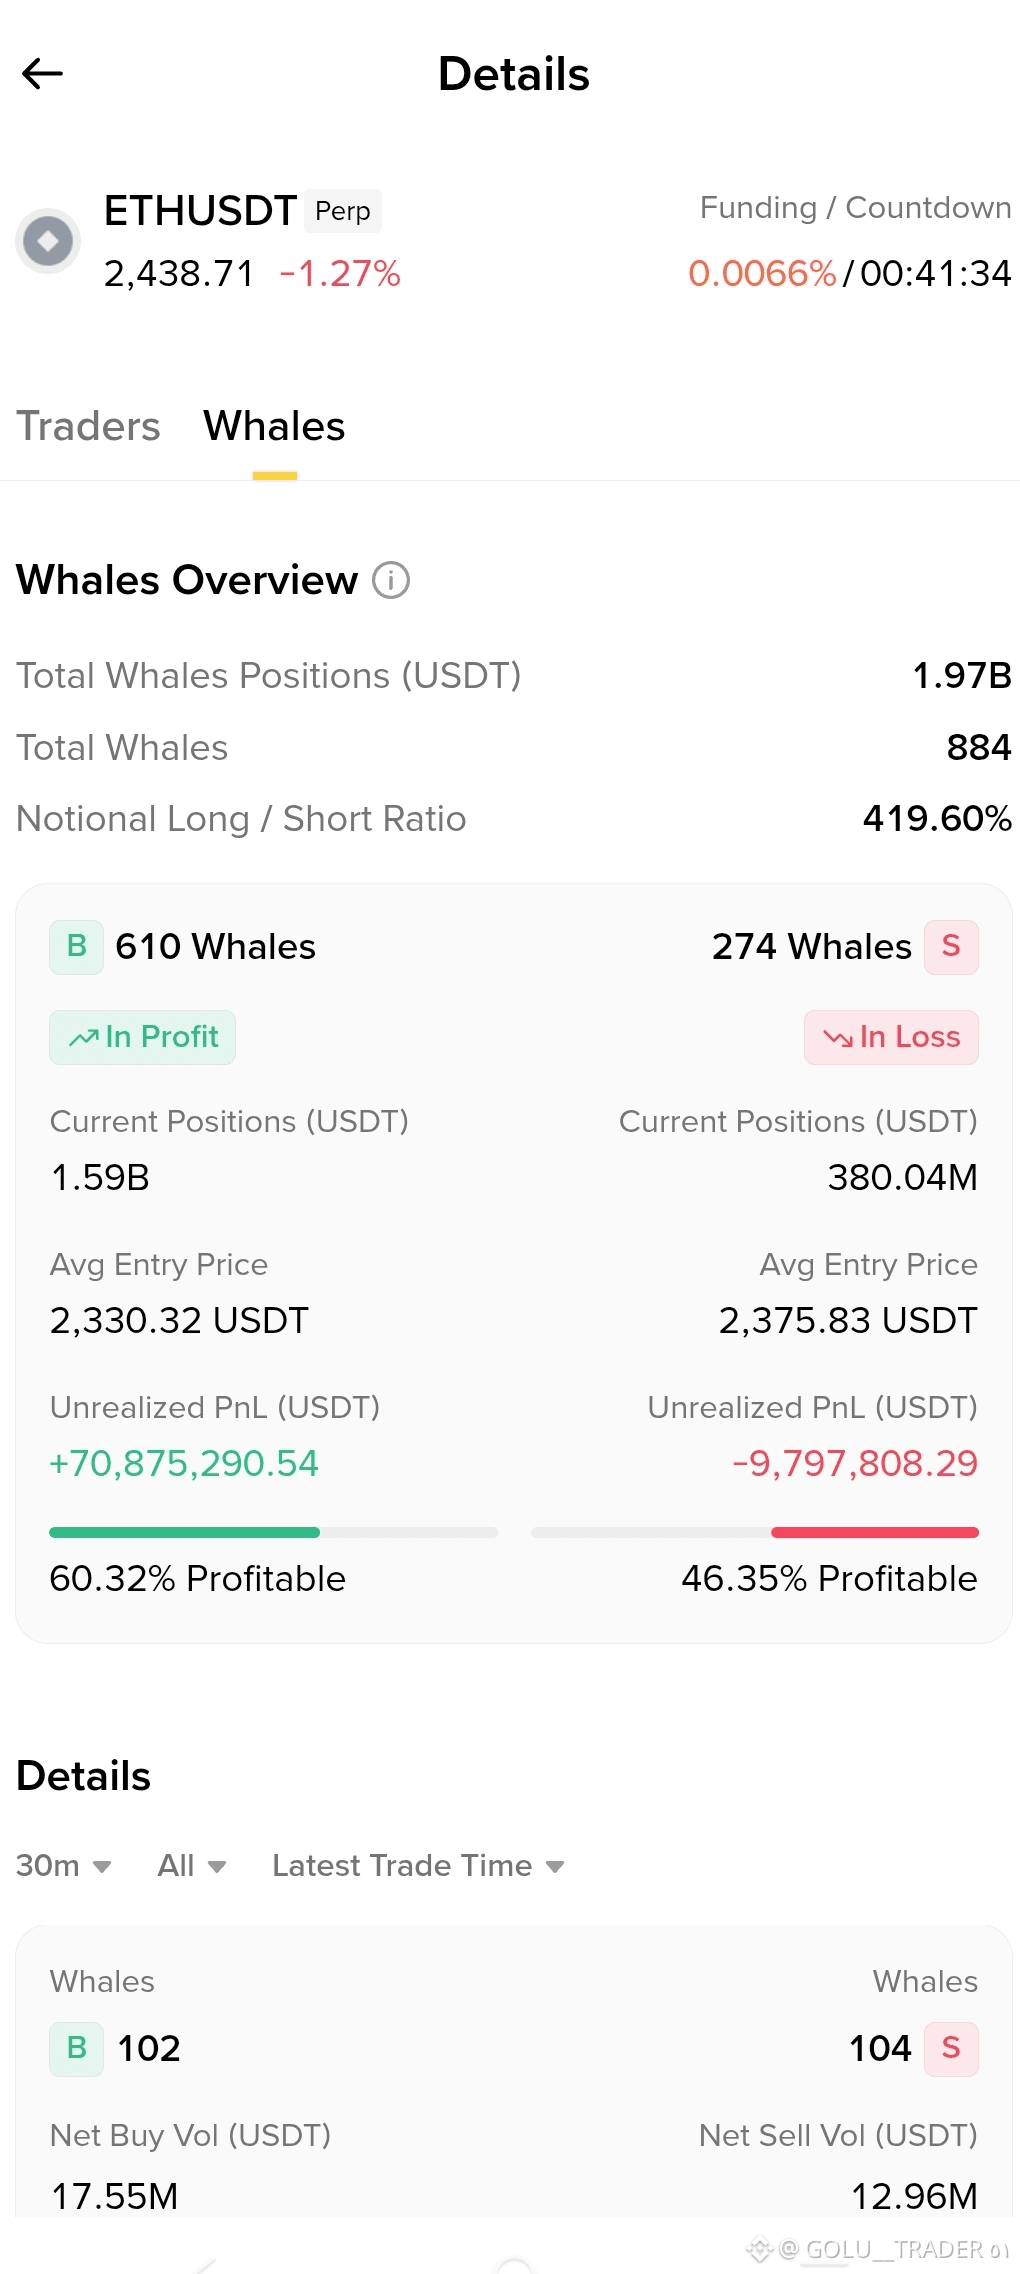This screenshot has height=2274, width=1020.
Task: Select the Whales tab
Action: (274, 427)
